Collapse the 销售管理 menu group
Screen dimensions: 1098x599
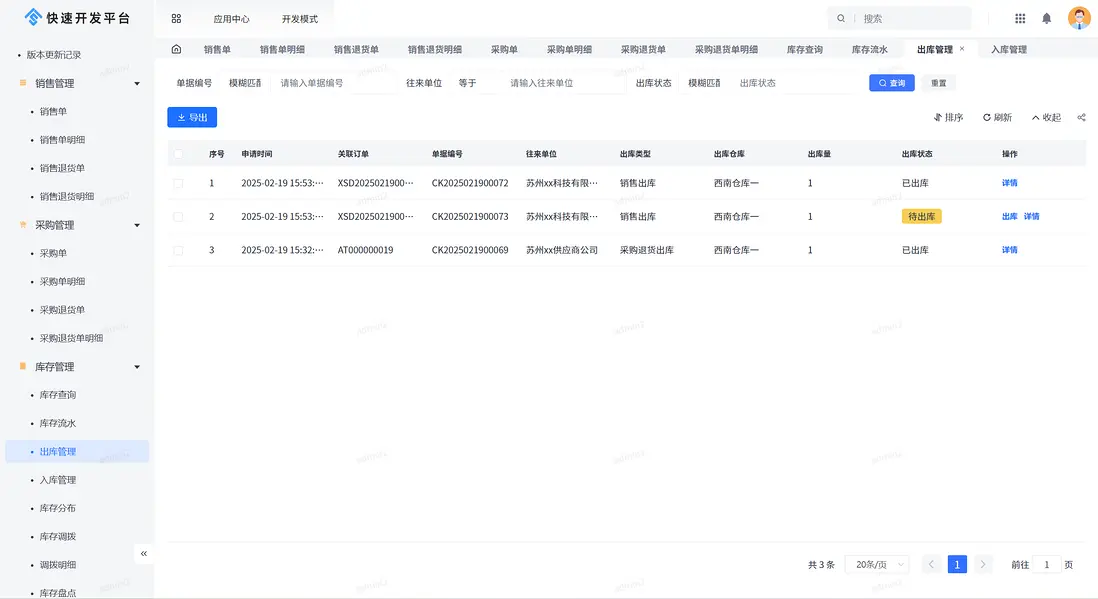(x=137, y=83)
